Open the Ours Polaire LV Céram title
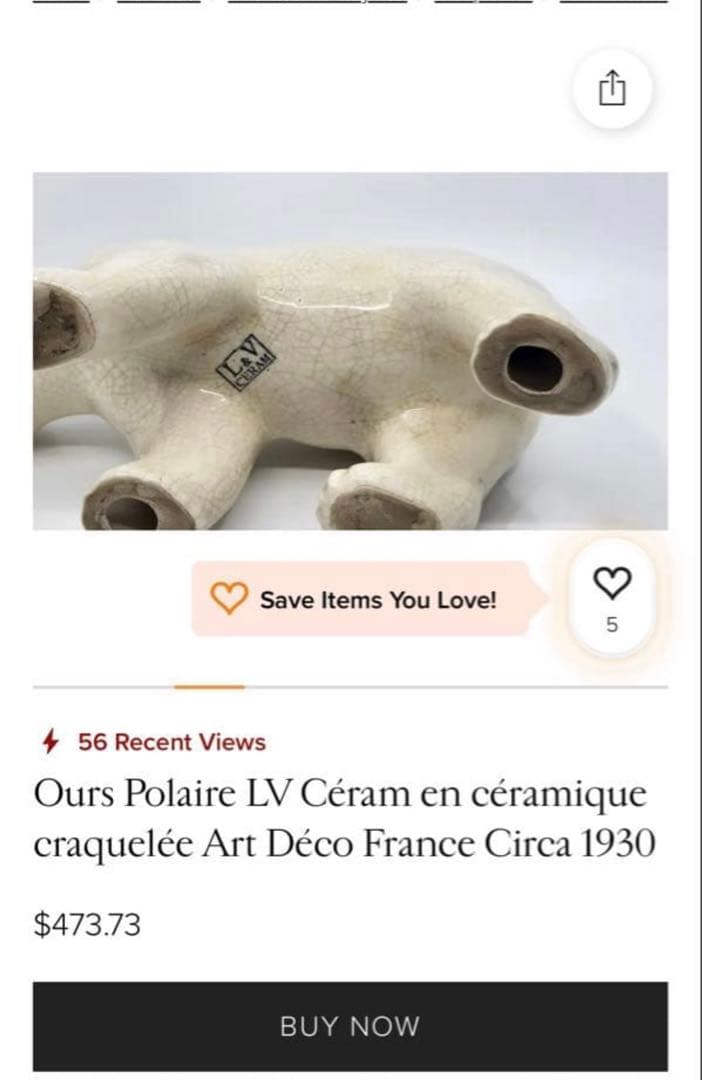702x1080 pixels. click(x=344, y=818)
